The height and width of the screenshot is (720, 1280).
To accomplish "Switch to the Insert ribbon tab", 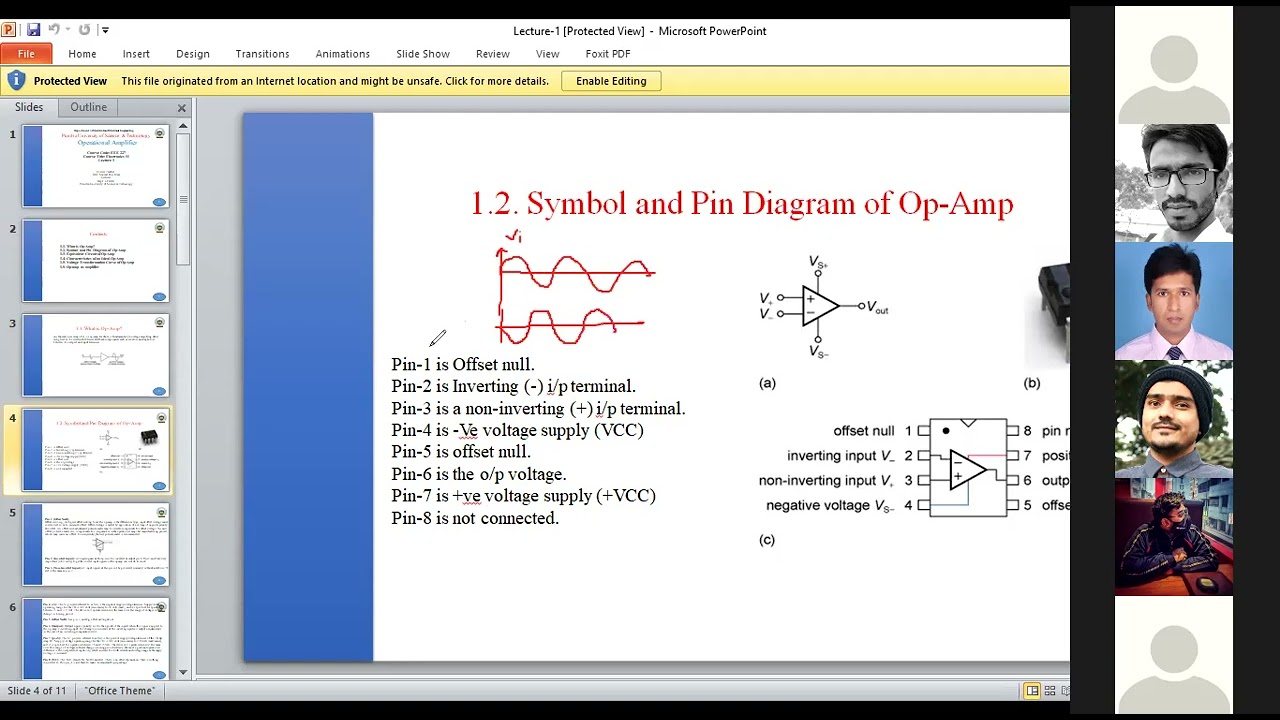I will [x=136, y=54].
